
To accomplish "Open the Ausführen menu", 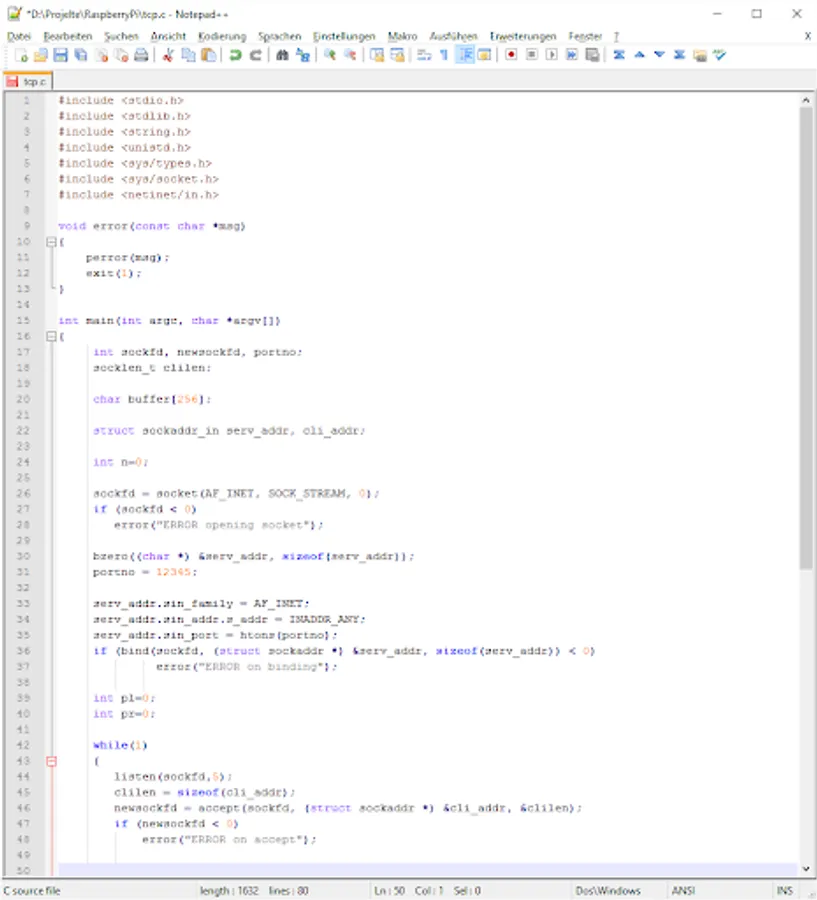I will tap(454, 36).
